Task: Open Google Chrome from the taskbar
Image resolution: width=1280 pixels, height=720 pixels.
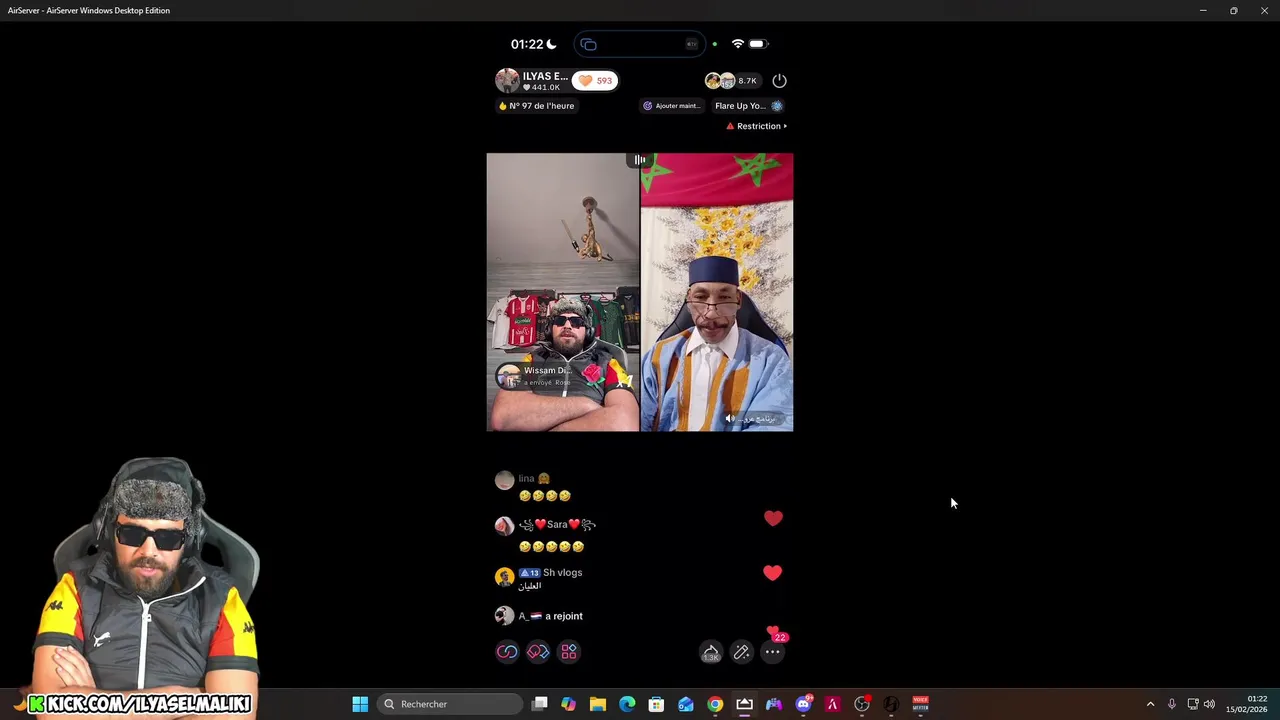Action: click(x=715, y=704)
